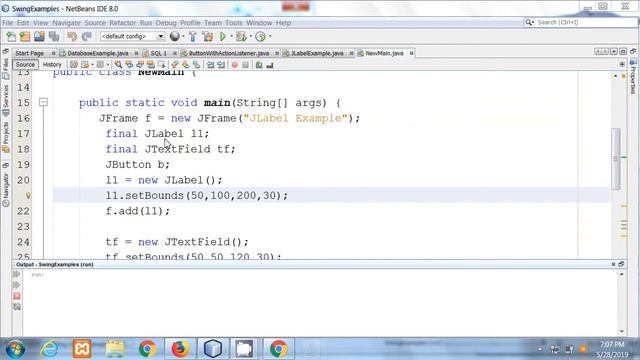Open the Window menu

259,23
